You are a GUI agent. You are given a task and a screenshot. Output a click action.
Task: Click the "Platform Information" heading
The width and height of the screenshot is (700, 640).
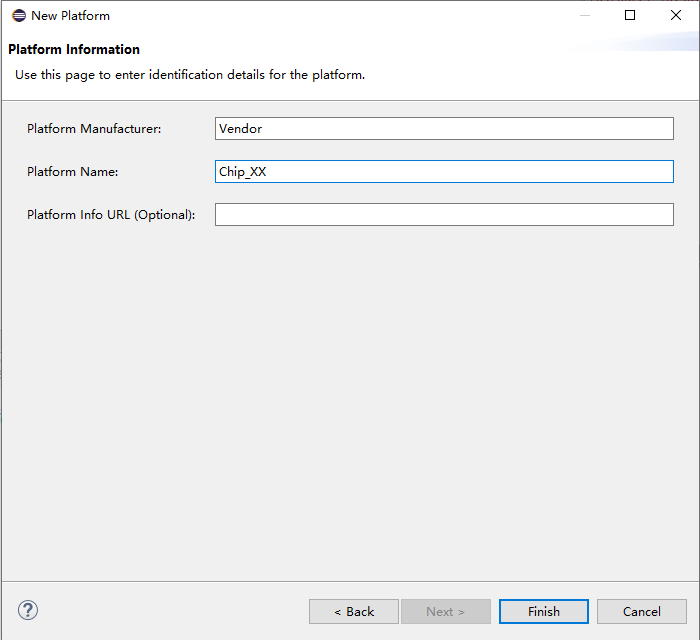74,50
